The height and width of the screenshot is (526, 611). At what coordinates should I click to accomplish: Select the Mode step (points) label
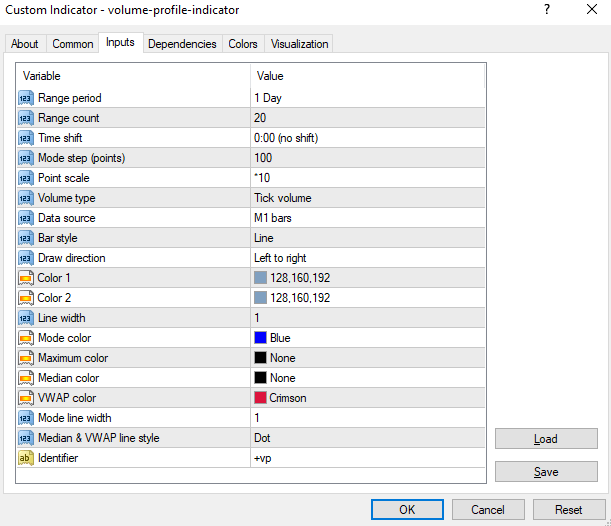81,158
